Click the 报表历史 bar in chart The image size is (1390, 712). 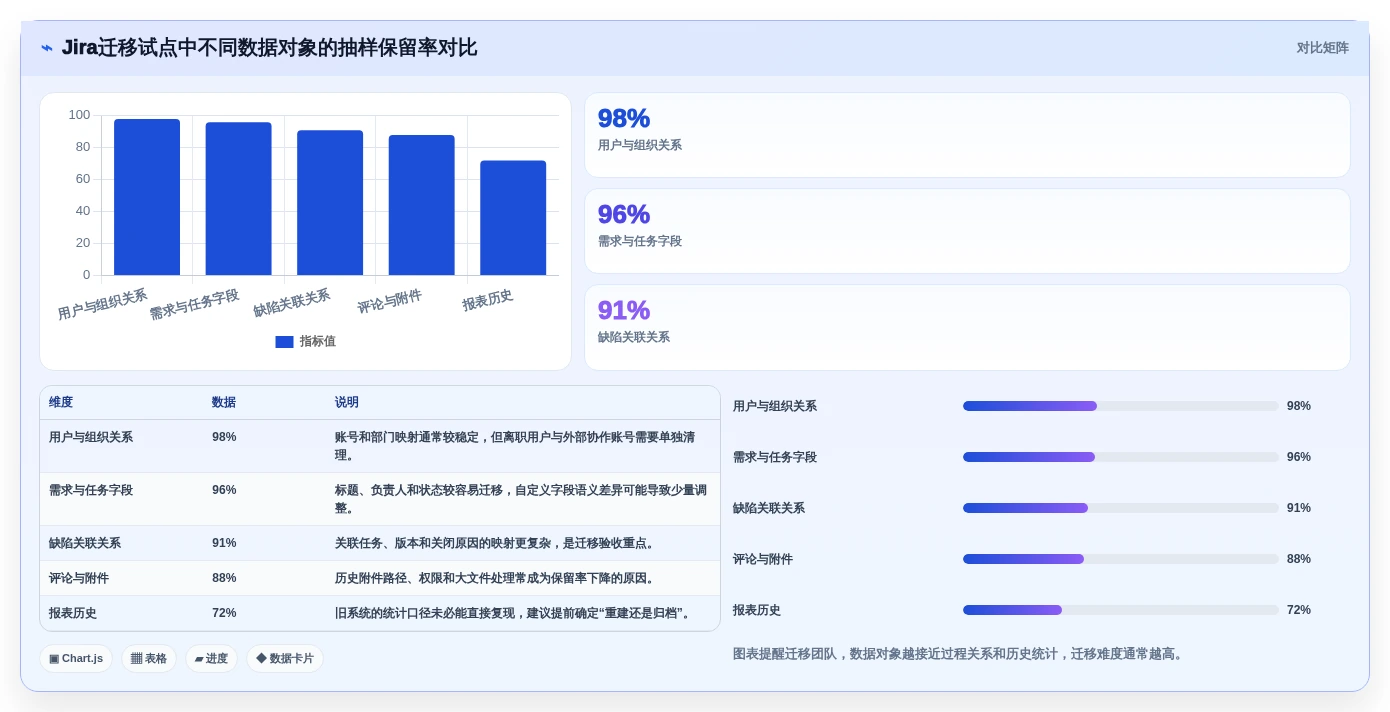(x=513, y=218)
